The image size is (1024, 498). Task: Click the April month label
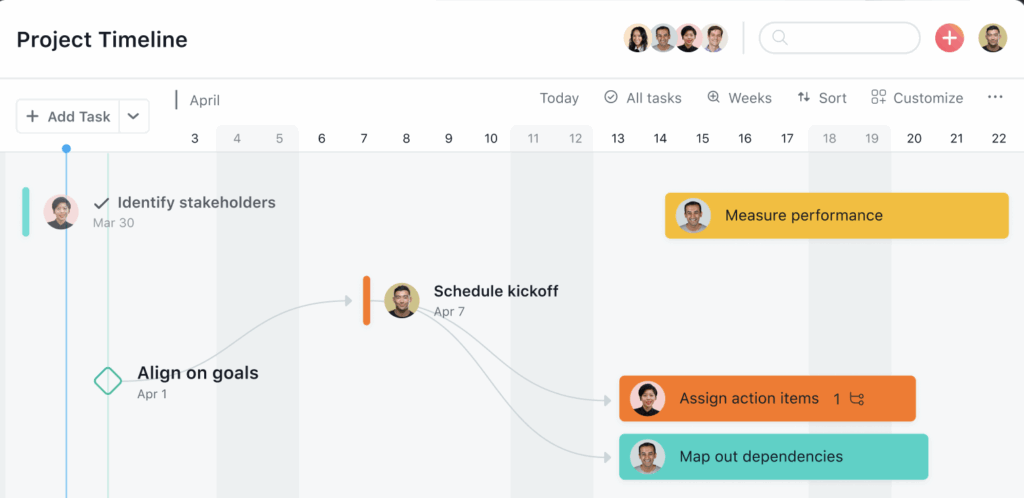point(205,101)
